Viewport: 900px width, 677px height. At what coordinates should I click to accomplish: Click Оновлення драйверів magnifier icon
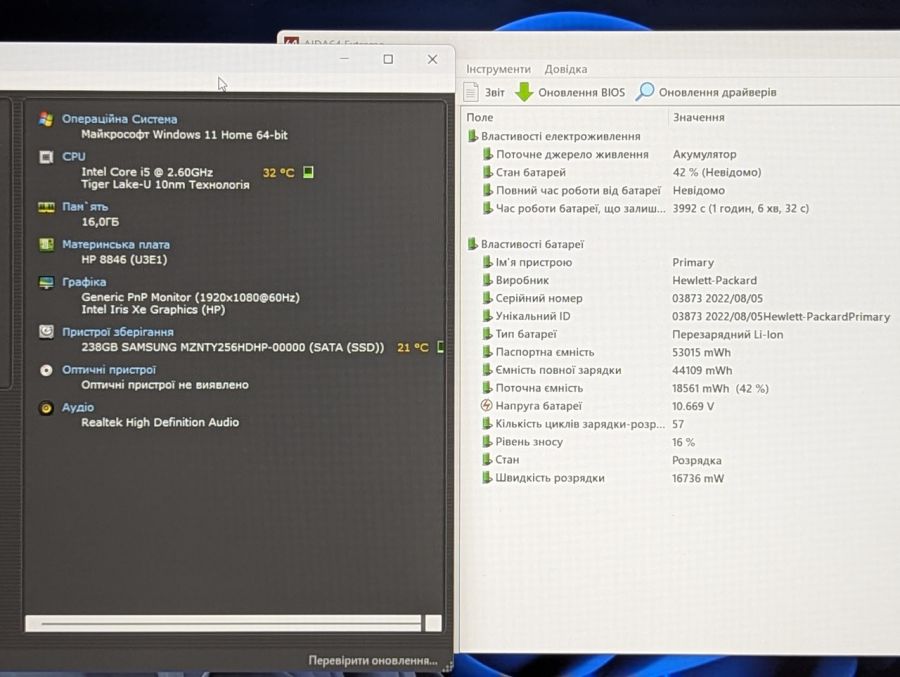645,92
